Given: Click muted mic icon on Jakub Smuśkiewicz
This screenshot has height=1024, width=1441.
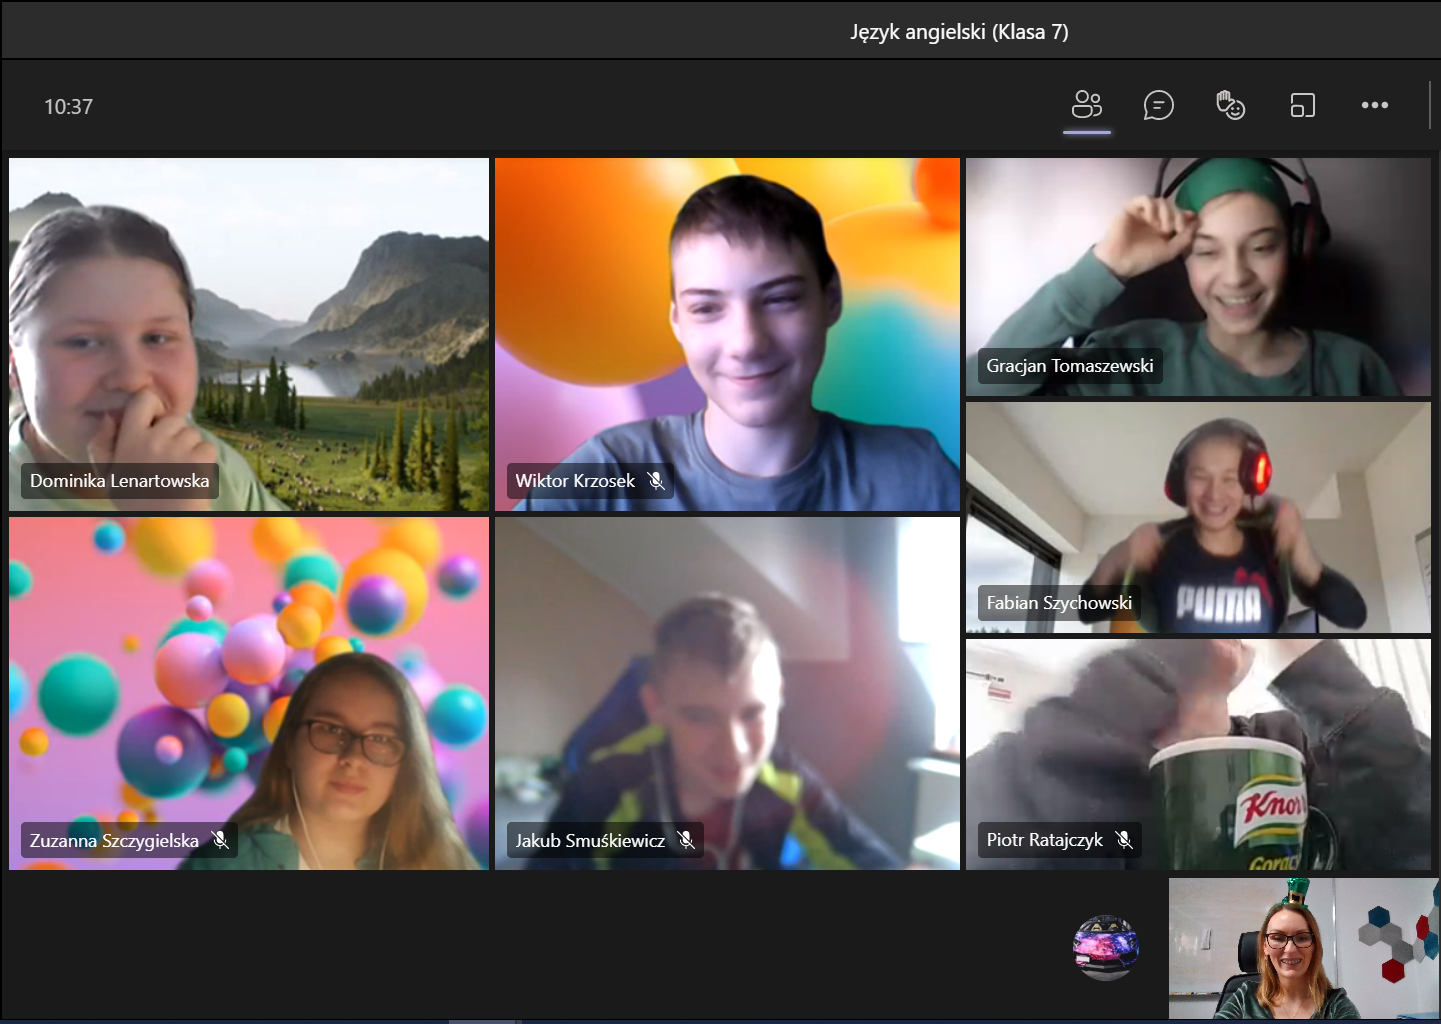Looking at the screenshot, I should tap(686, 840).
